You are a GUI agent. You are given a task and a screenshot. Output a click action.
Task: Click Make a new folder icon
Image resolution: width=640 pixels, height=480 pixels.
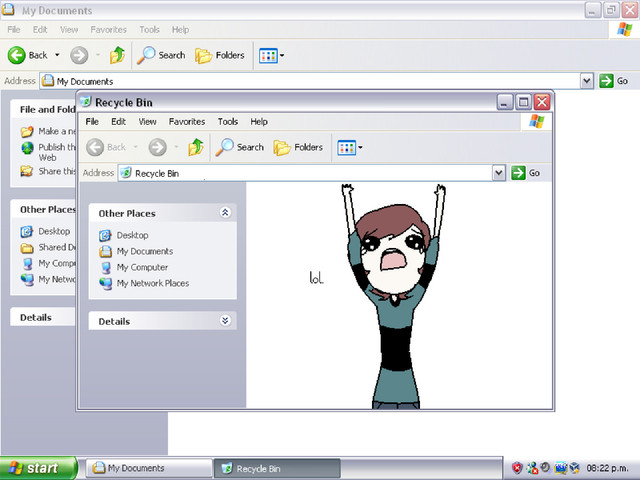click(27, 131)
